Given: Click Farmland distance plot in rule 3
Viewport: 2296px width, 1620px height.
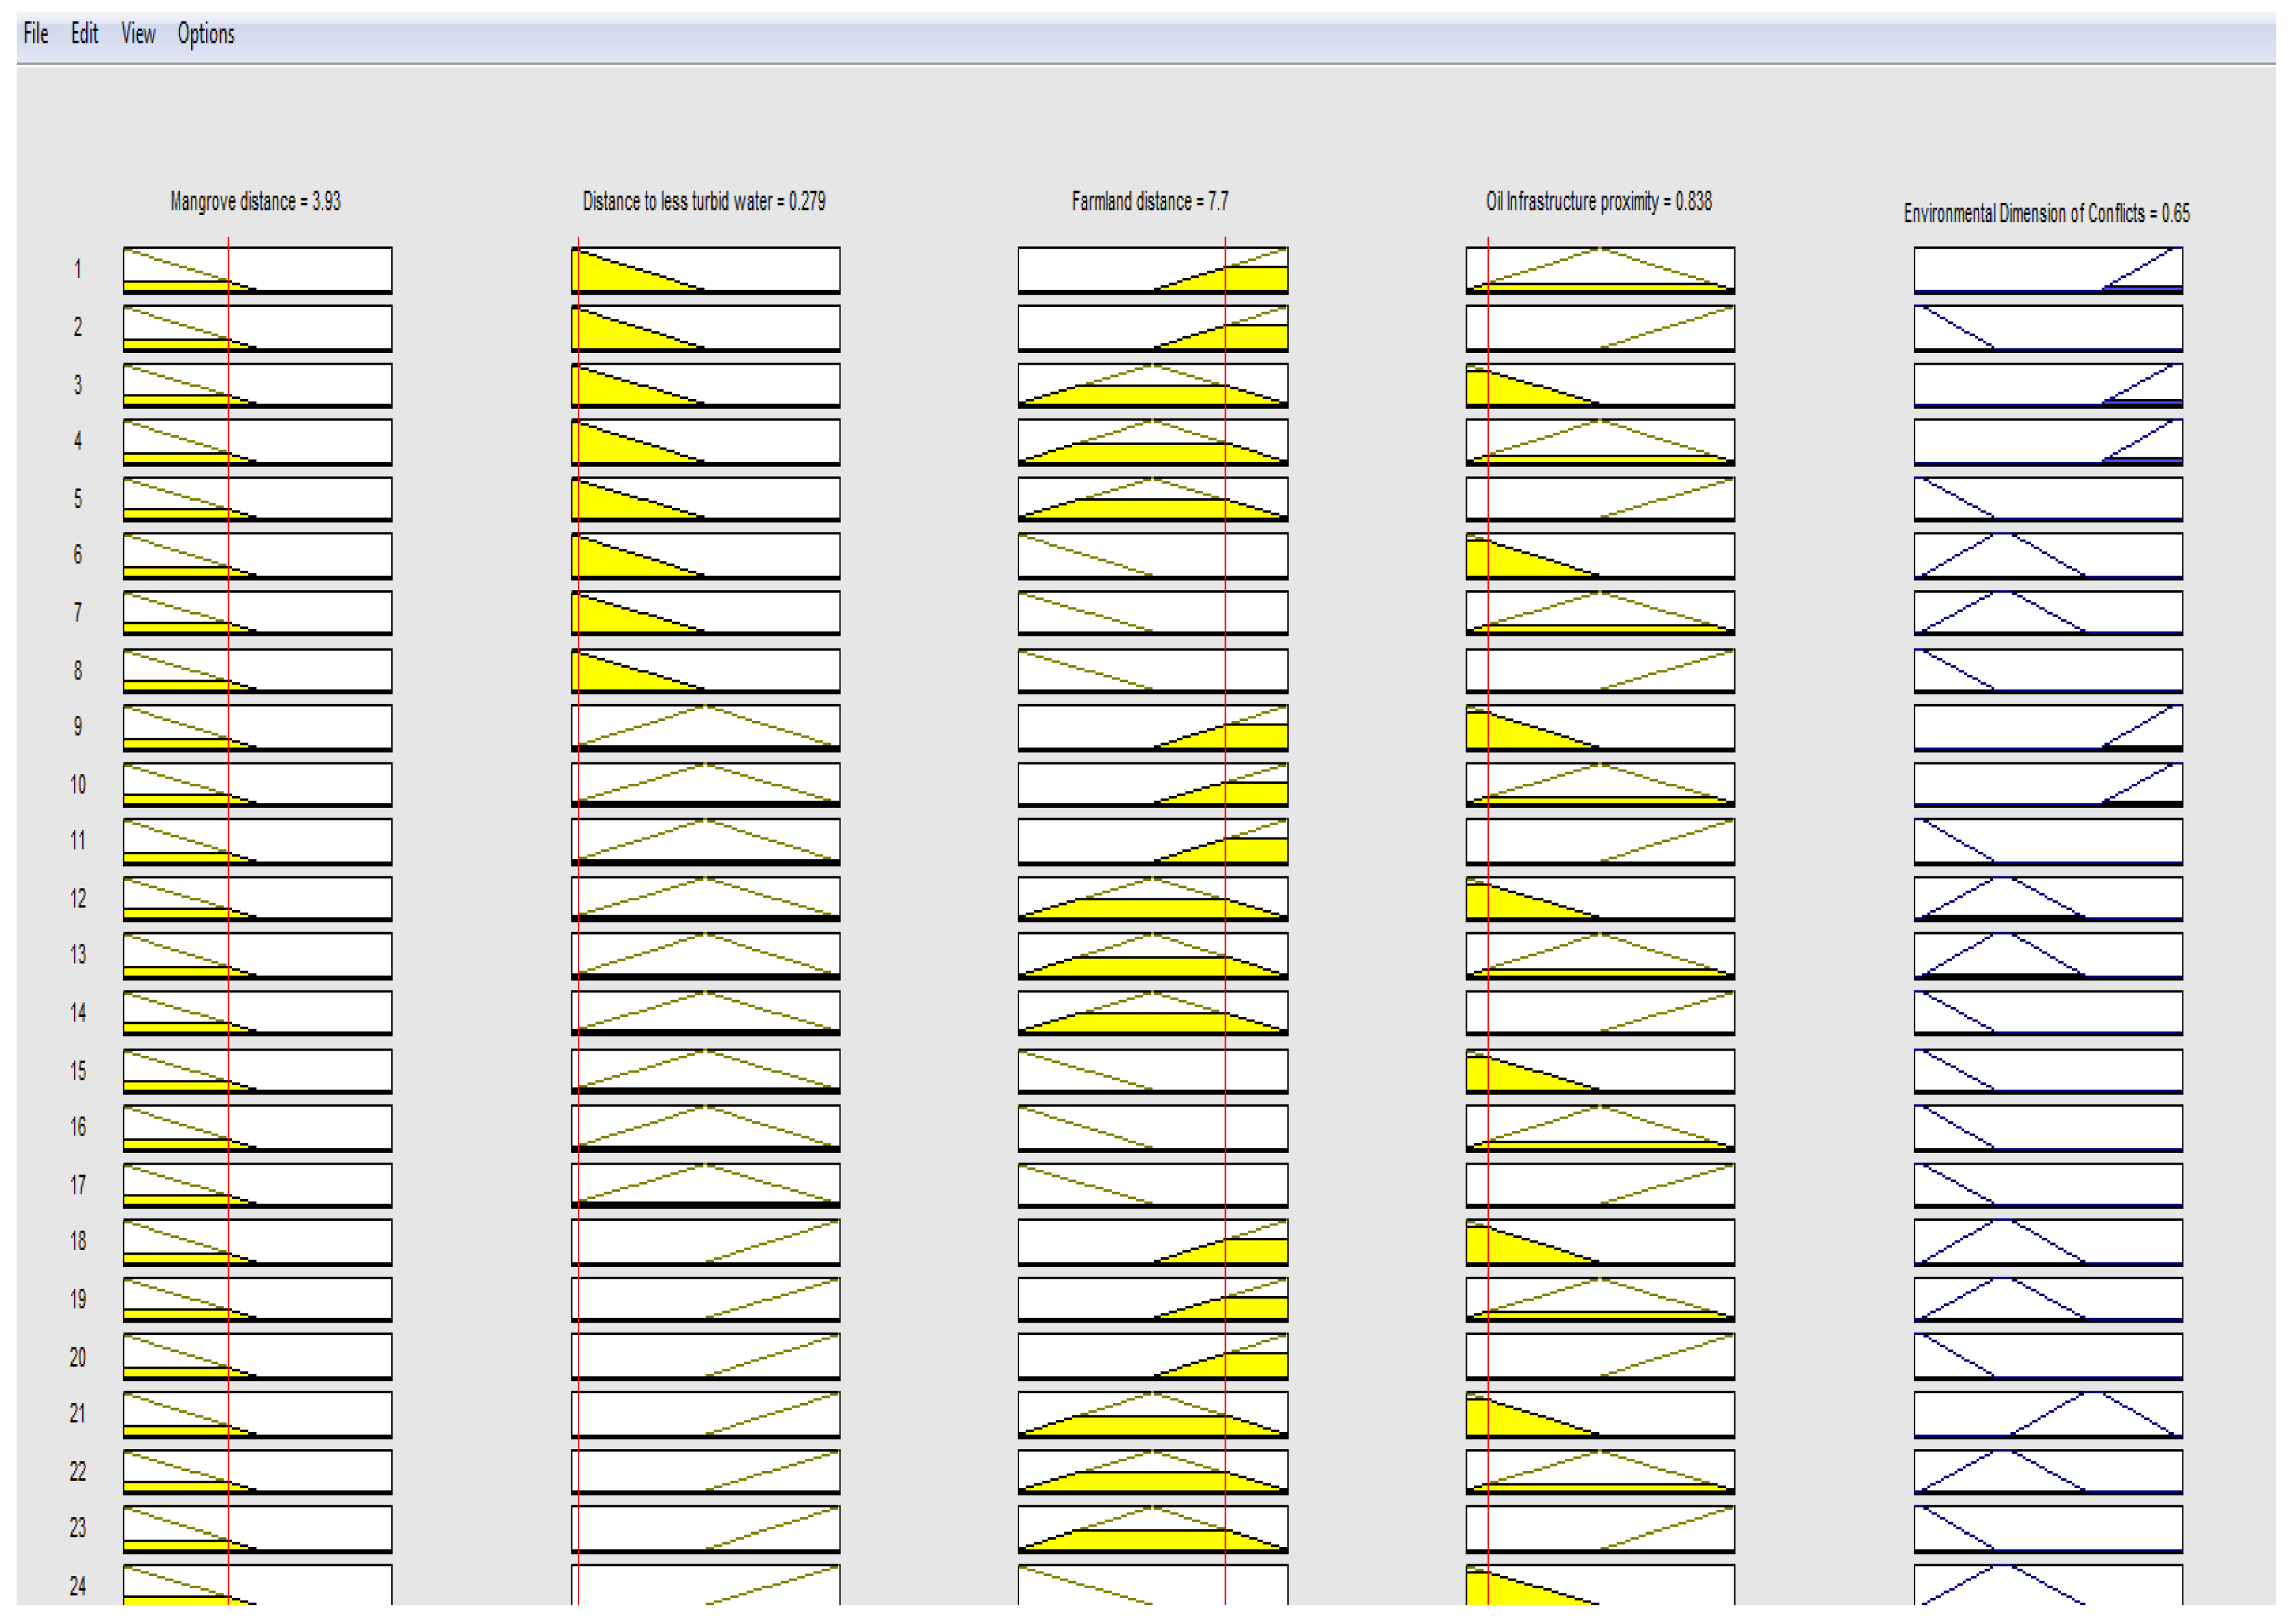Looking at the screenshot, I should click(1152, 385).
